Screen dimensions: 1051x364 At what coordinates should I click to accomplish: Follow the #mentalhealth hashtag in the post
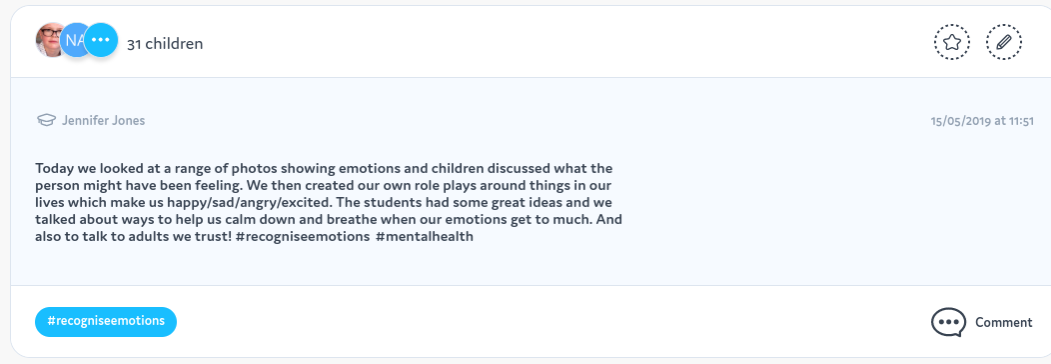[x=425, y=237]
